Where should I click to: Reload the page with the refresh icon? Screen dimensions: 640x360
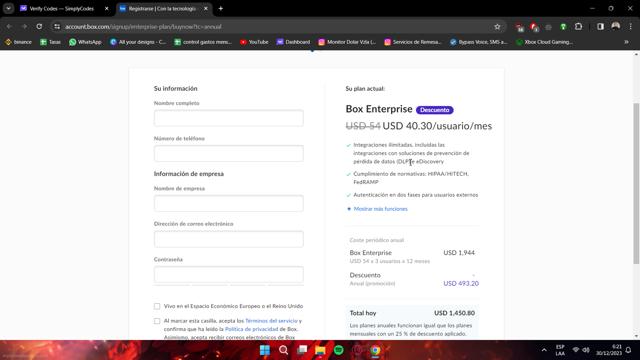point(39,27)
